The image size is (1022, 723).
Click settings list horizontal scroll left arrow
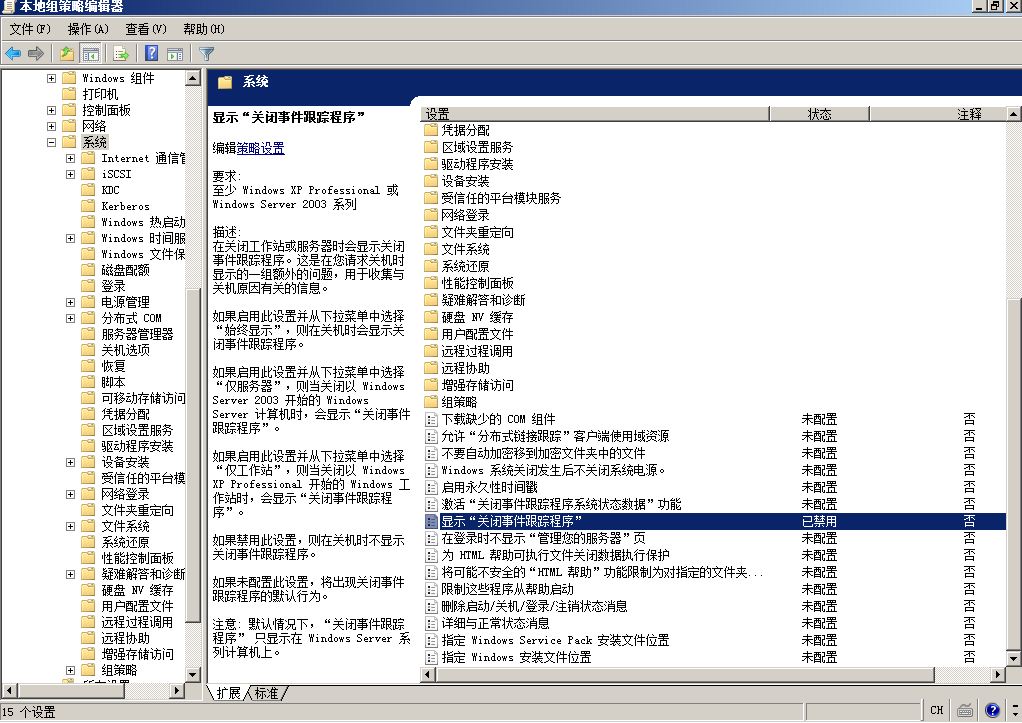click(428, 674)
